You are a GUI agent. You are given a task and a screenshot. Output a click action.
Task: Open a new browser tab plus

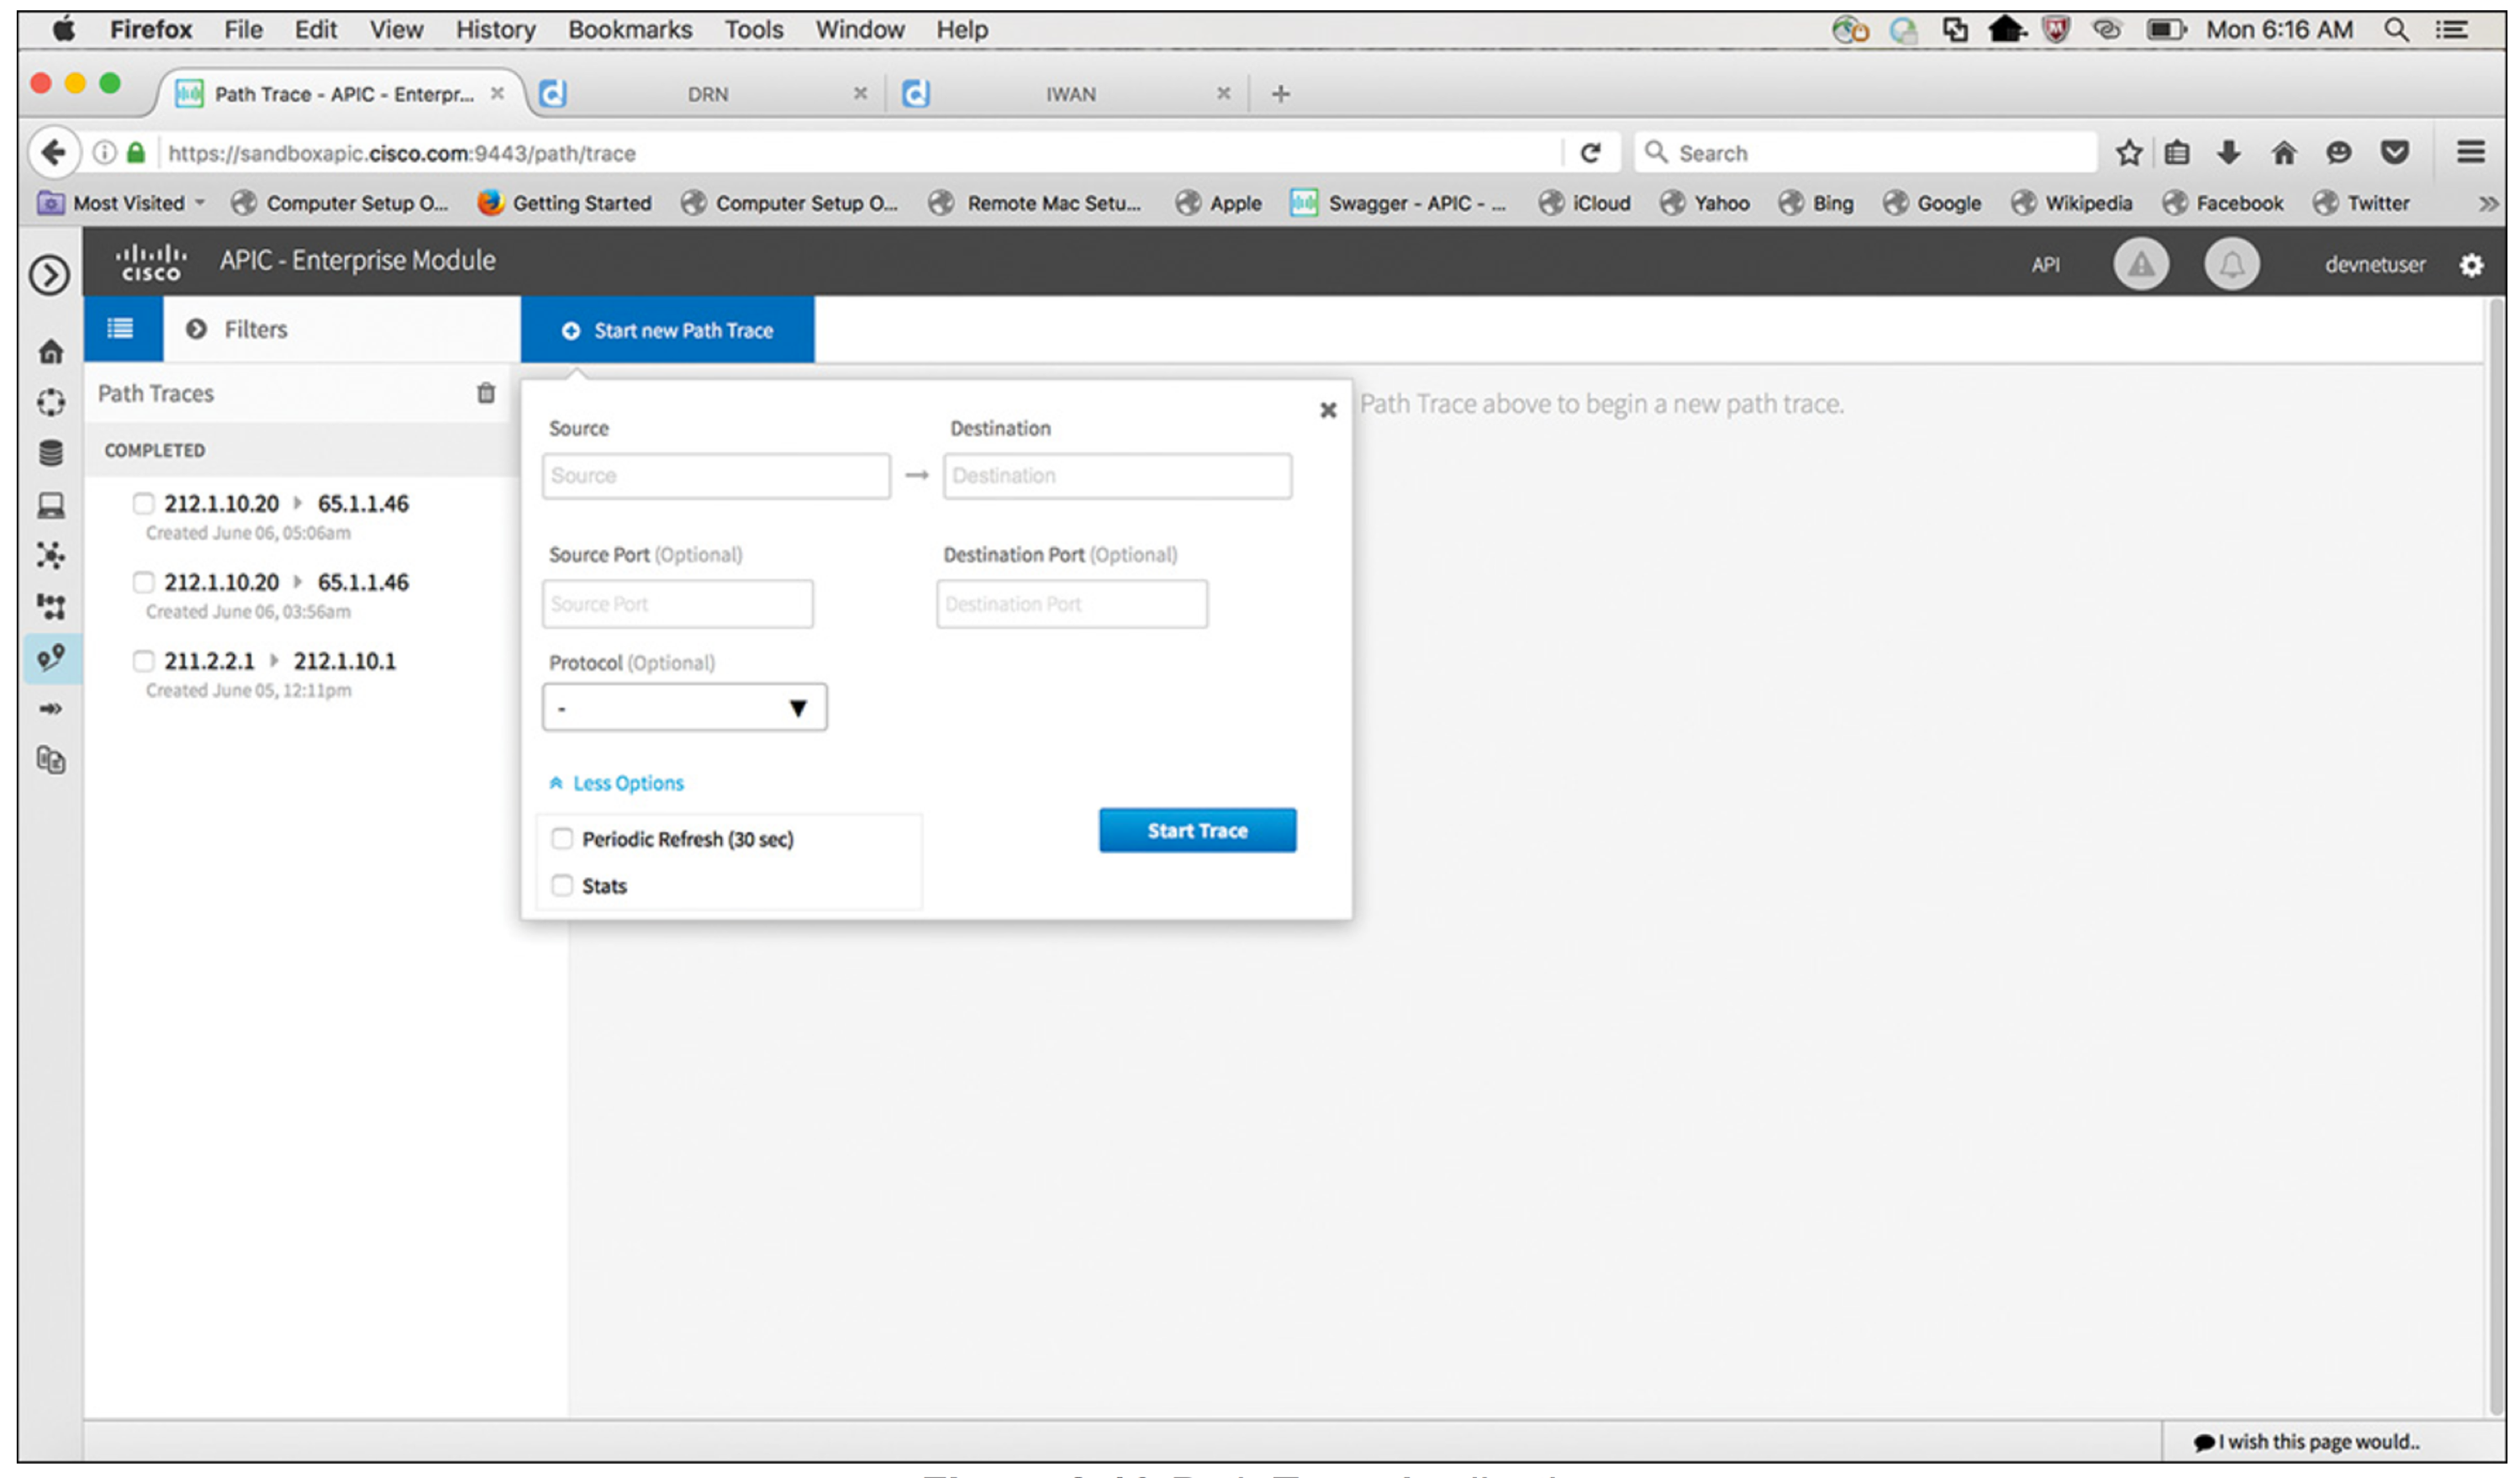pyautogui.click(x=1280, y=94)
